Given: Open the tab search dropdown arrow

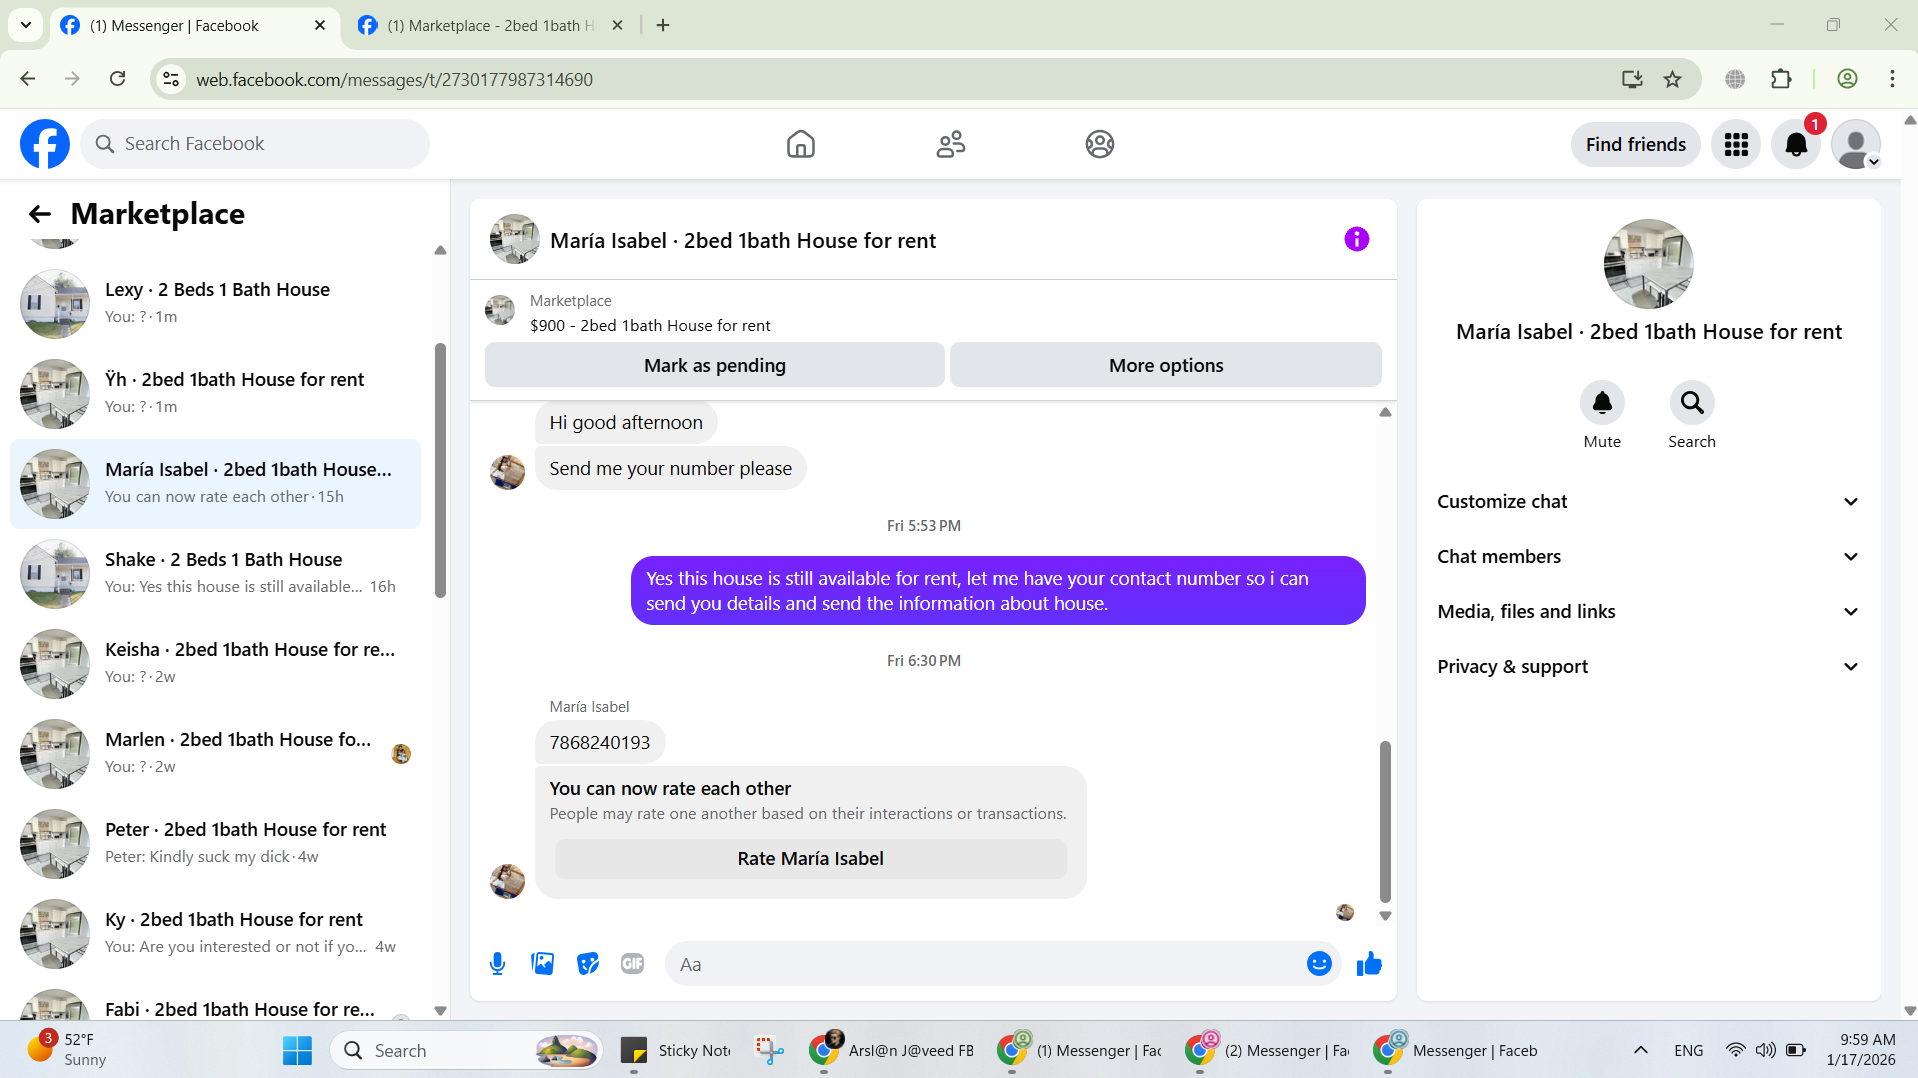Looking at the screenshot, I should tap(26, 25).
